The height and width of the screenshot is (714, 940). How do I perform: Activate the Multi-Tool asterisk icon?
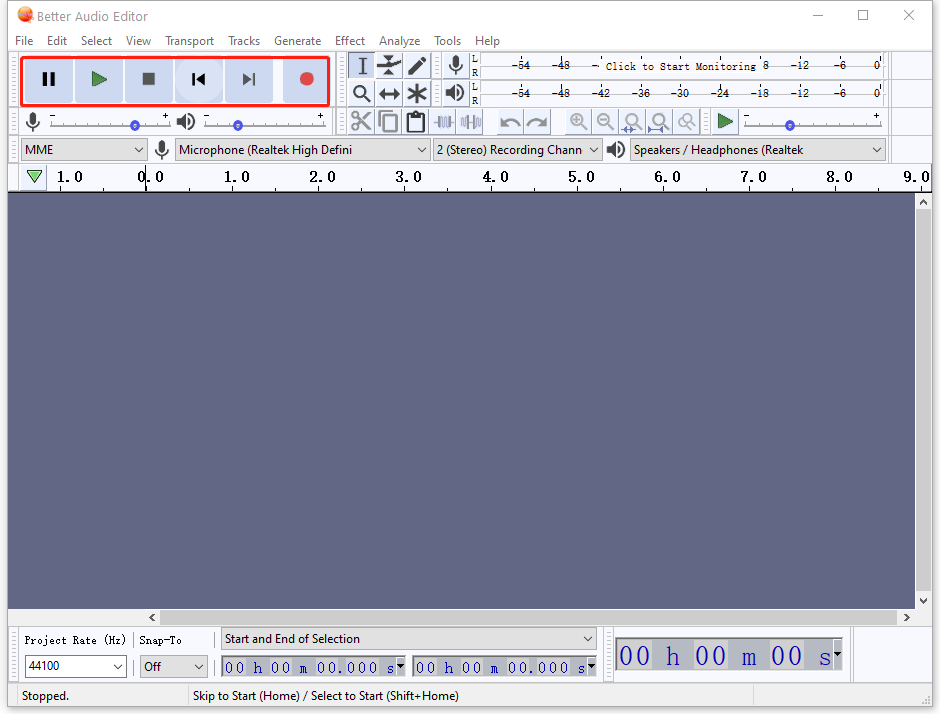417,94
